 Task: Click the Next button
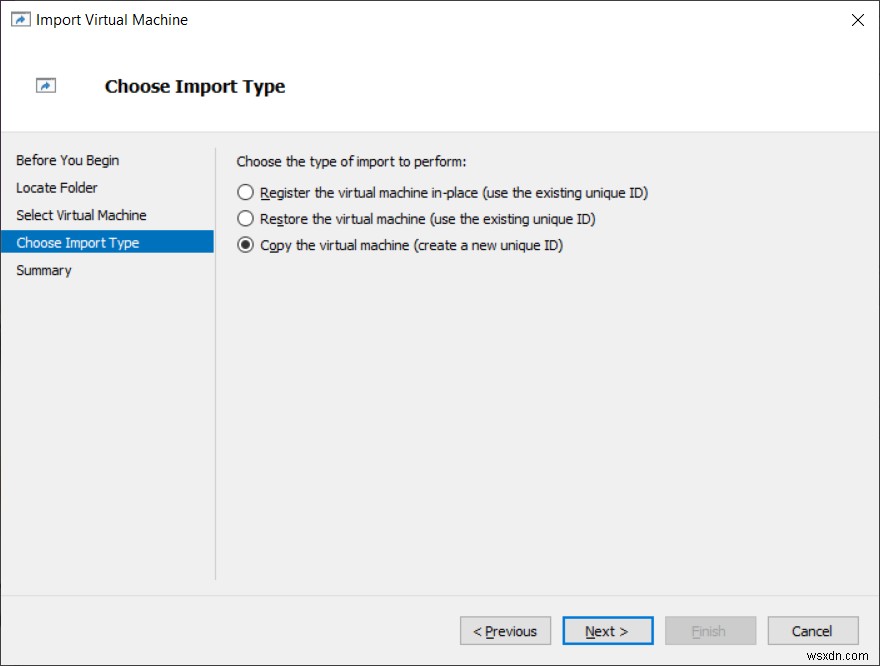click(607, 630)
